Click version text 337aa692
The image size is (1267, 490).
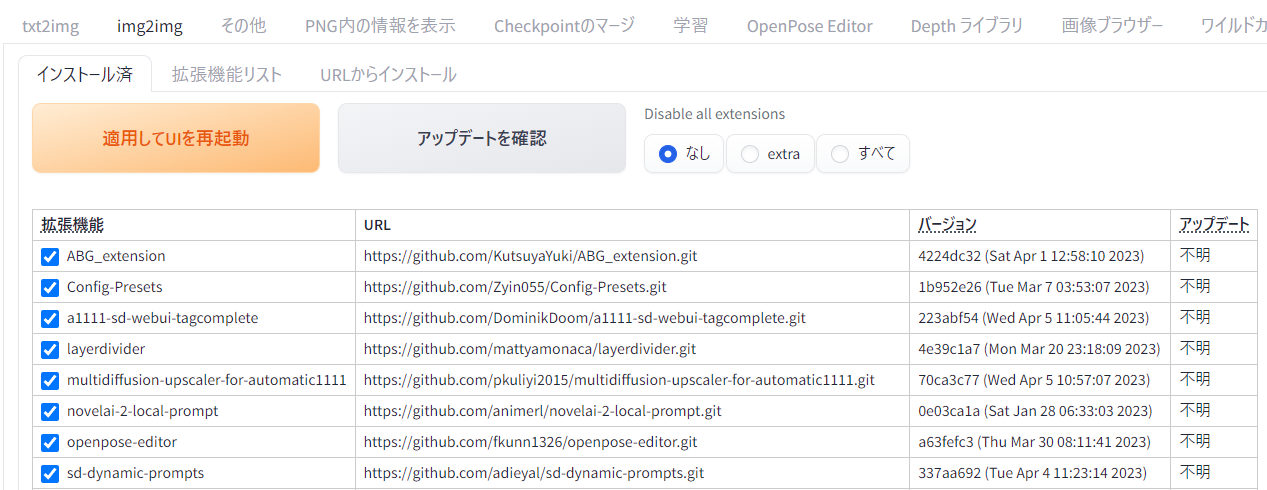pos(949,473)
